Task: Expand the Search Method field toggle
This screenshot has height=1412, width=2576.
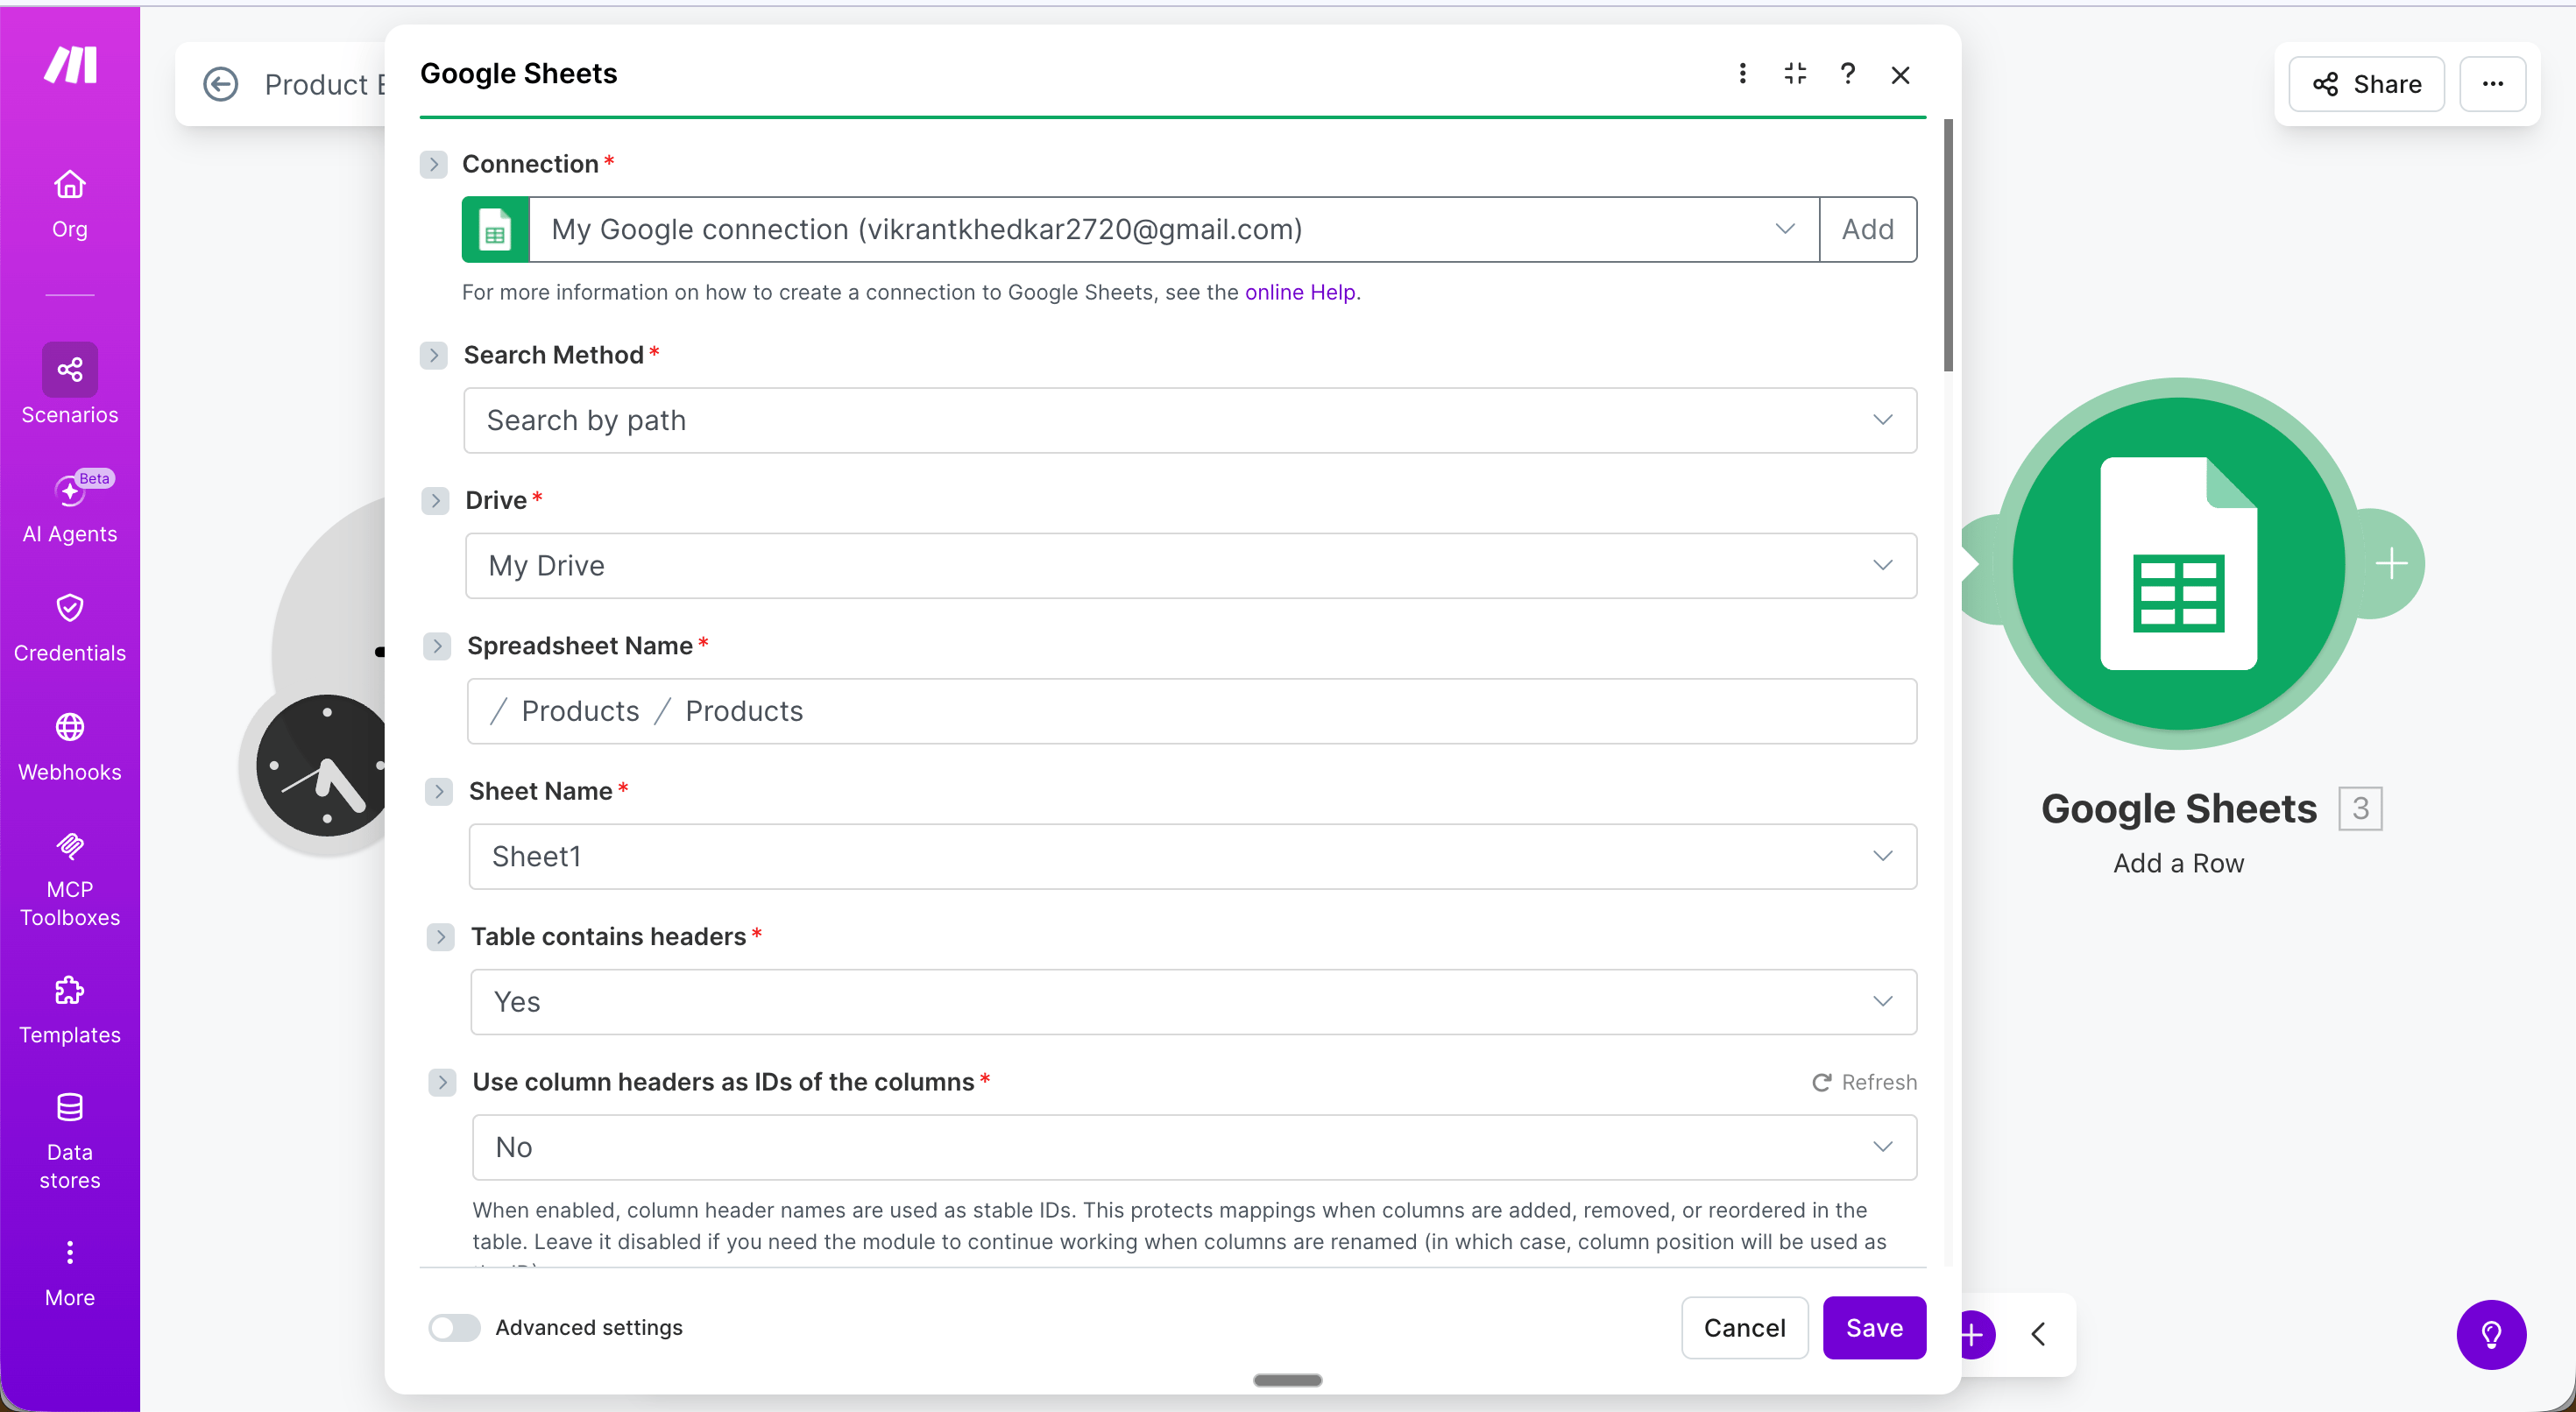Action: click(x=434, y=355)
